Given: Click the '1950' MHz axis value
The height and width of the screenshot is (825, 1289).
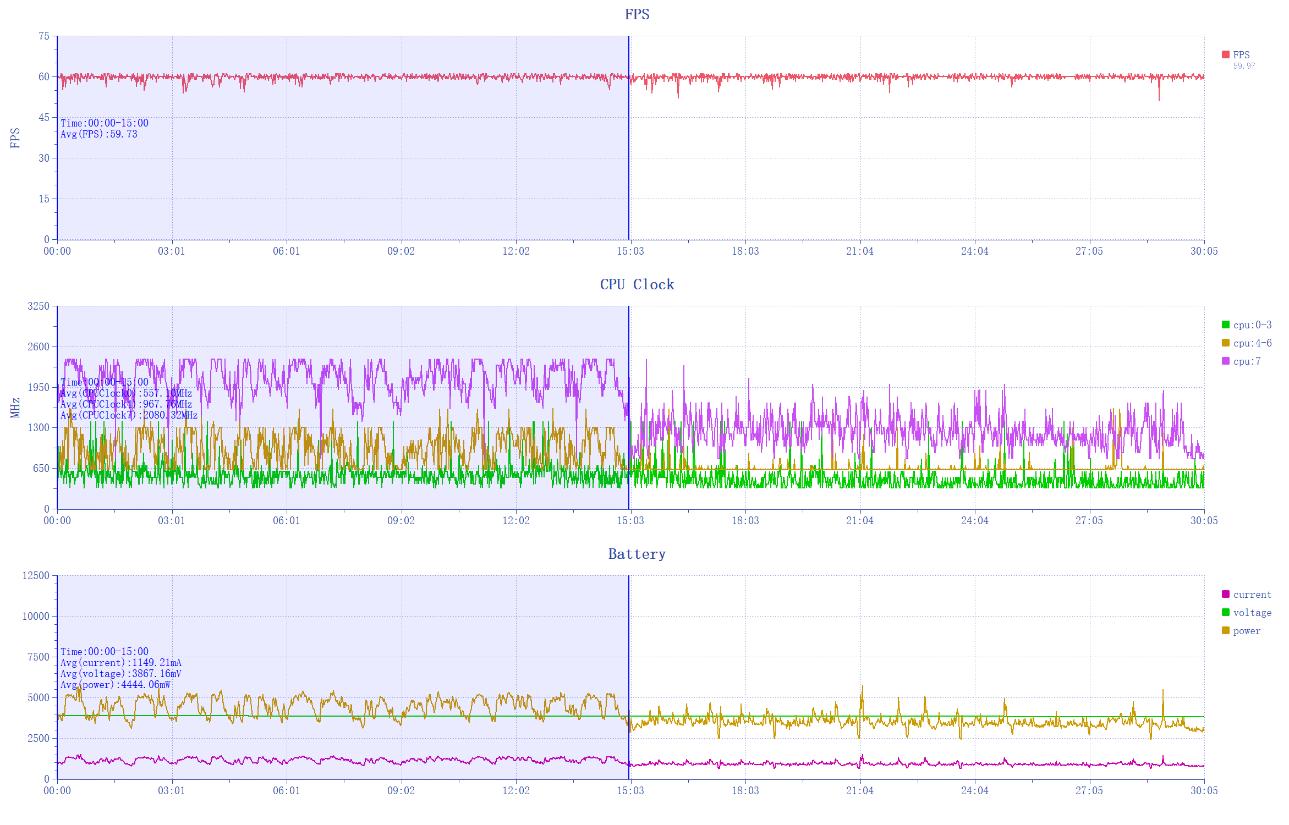Looking at the screenshot, I should tap(38, 387).
